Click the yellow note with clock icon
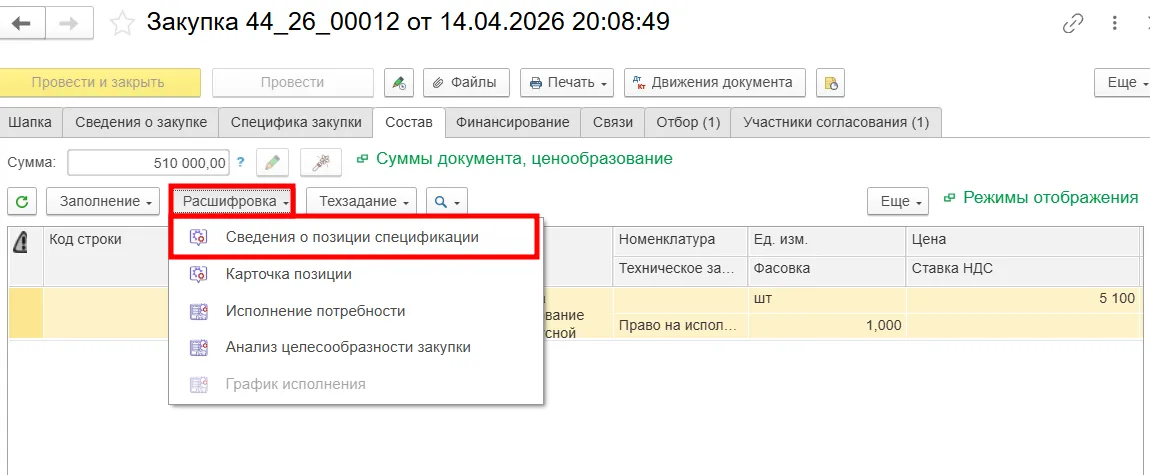The width and height of the screenshot is (1150, 475). [831, 83]
